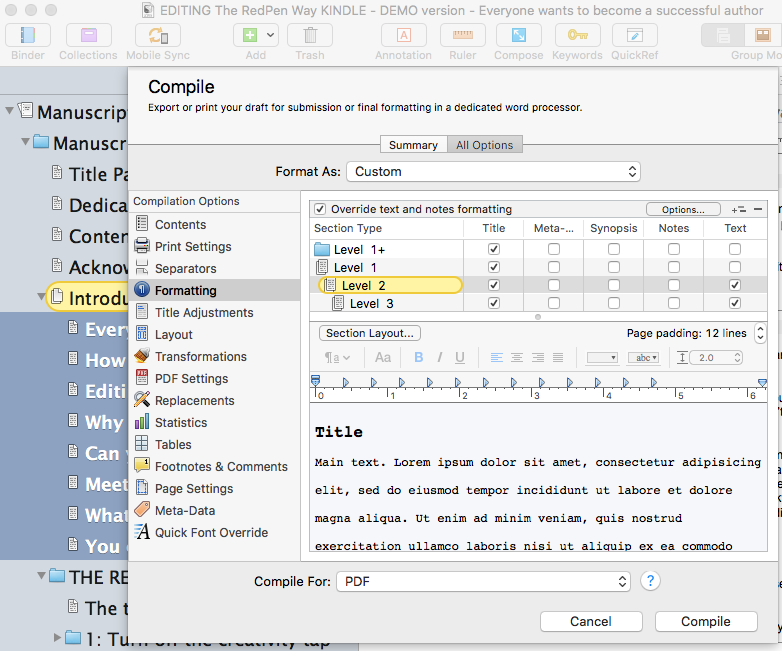Viewport: 782px width, 651px height.
Task: Collapse THE RE... folder in binder
Action: (41, 576)
